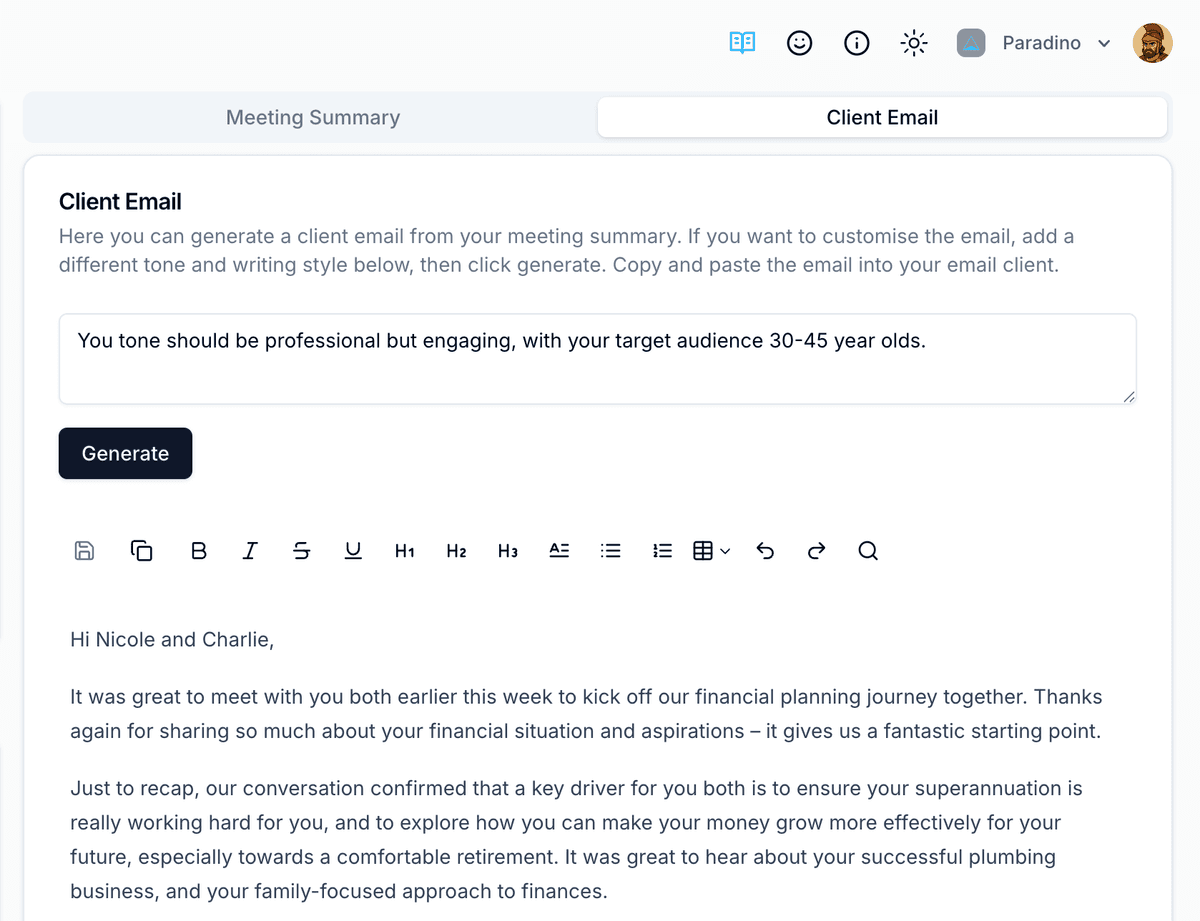The height and width of the screenshot is (921, 1200).
Task: Switch to the Meeting Summary tab
Action: (x=312, y=117)
